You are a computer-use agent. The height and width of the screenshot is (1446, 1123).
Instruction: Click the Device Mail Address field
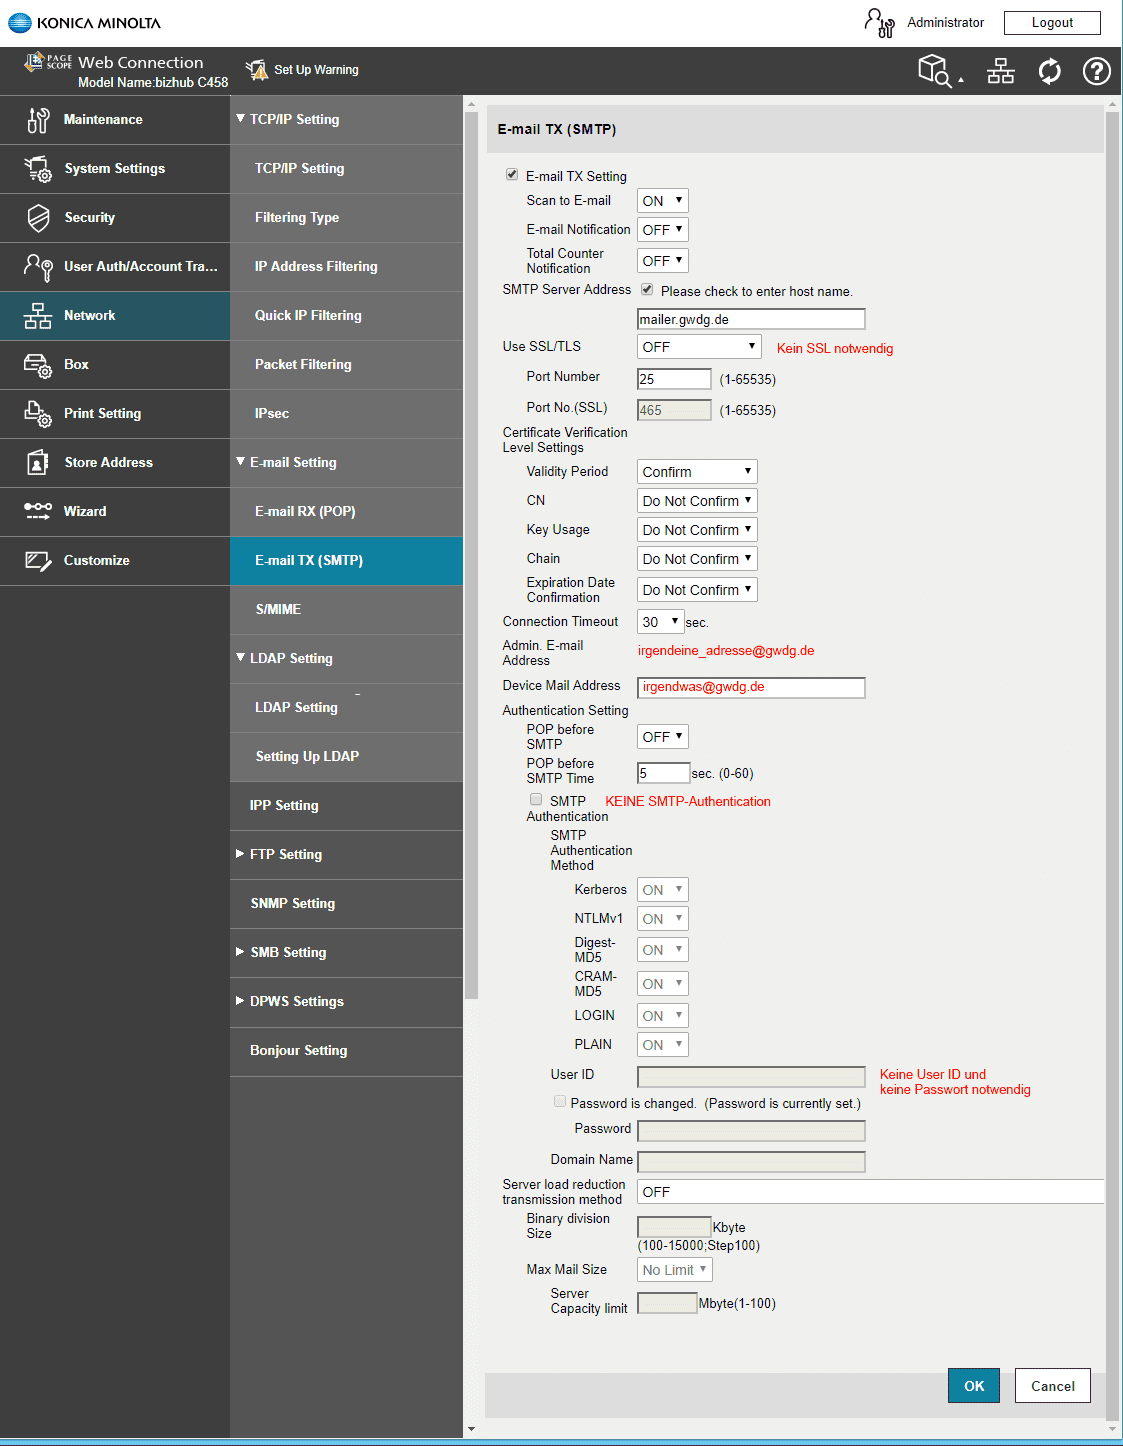pyautogui.click(x=751, y=687)
